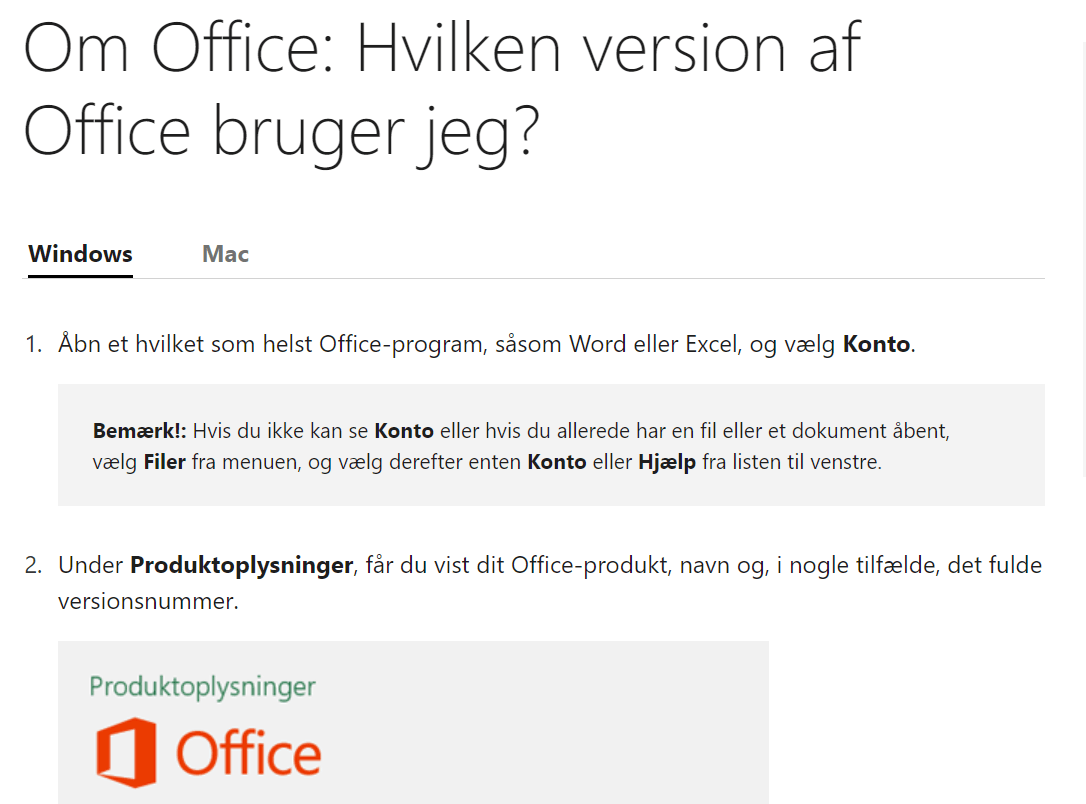Image resolution: width=1086 pixels, height=804 pixels.
Task: Click the list number 2 marker
Action: (x=33, y=566)
